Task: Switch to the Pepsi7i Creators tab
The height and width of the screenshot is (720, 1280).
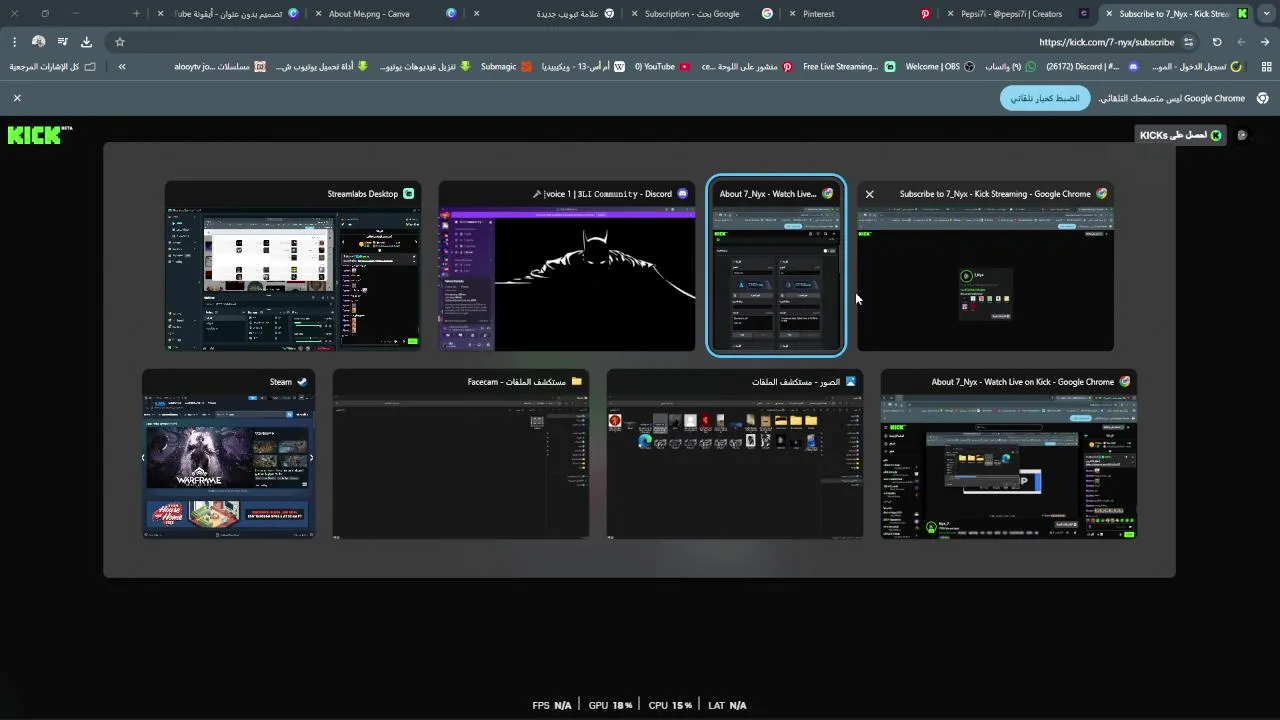Action: click(1020, 14)
